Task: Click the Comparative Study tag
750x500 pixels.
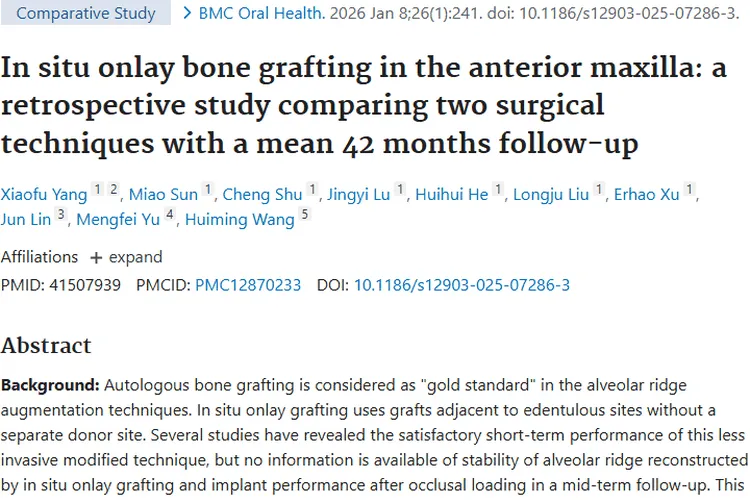Action: pos(86,14)
